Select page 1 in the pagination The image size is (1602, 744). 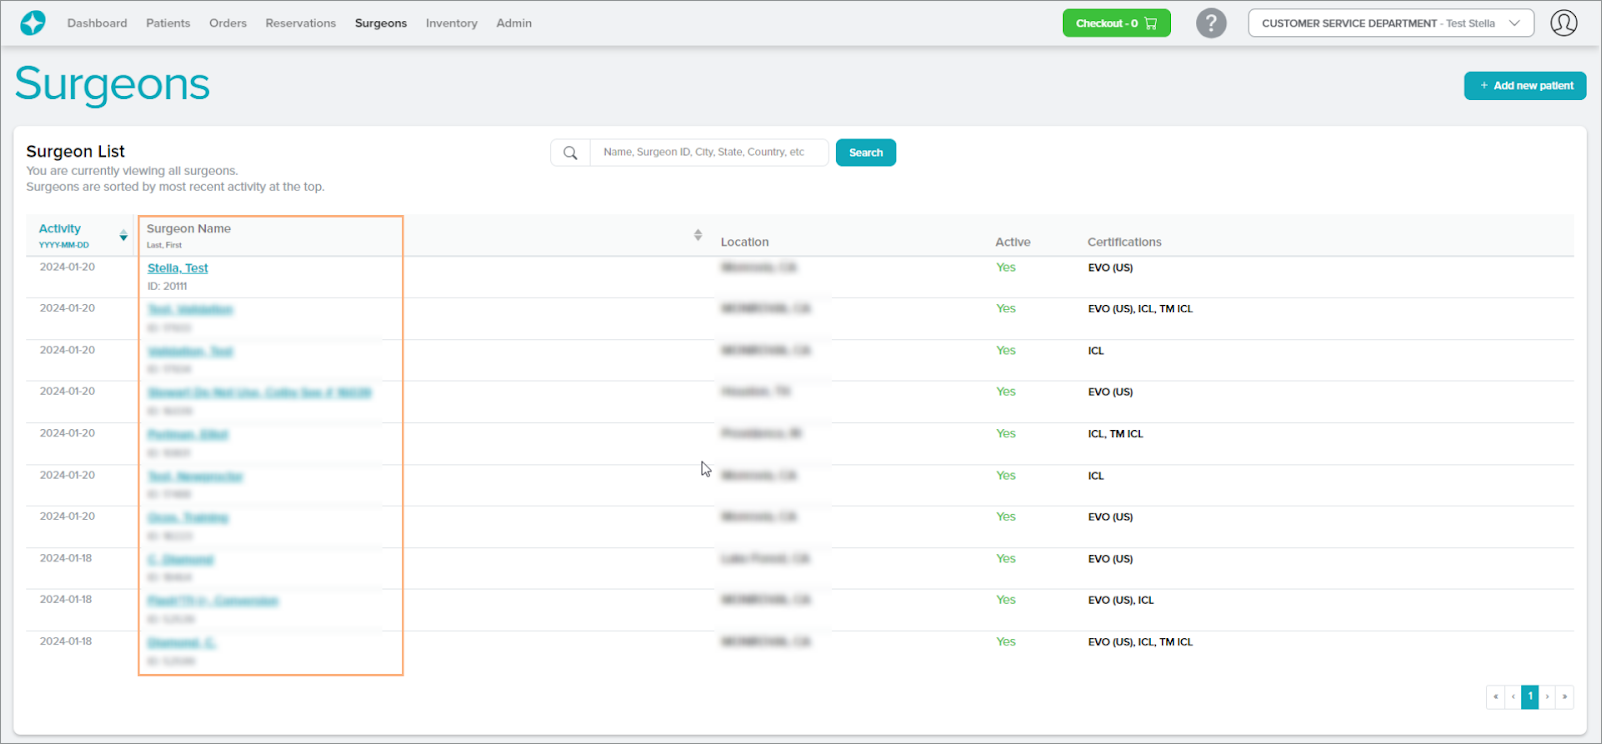[x=1530, y=697]
